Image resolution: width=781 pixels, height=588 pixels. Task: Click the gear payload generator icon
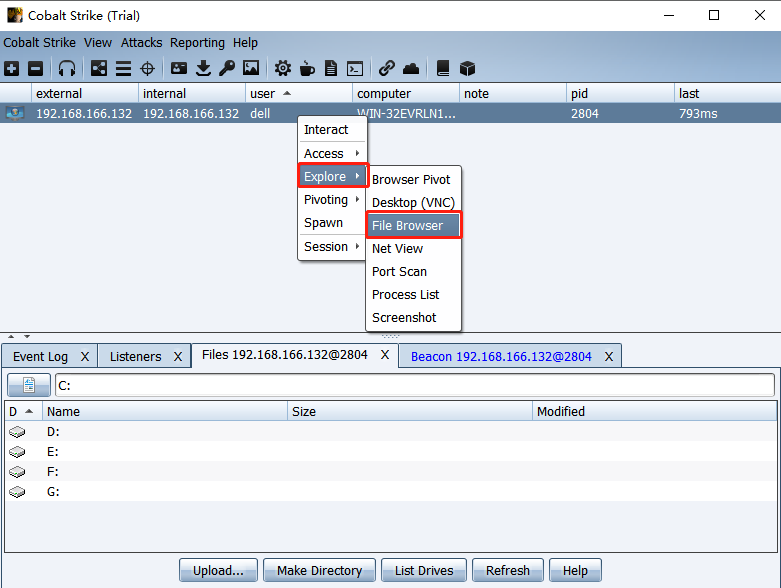283,68
